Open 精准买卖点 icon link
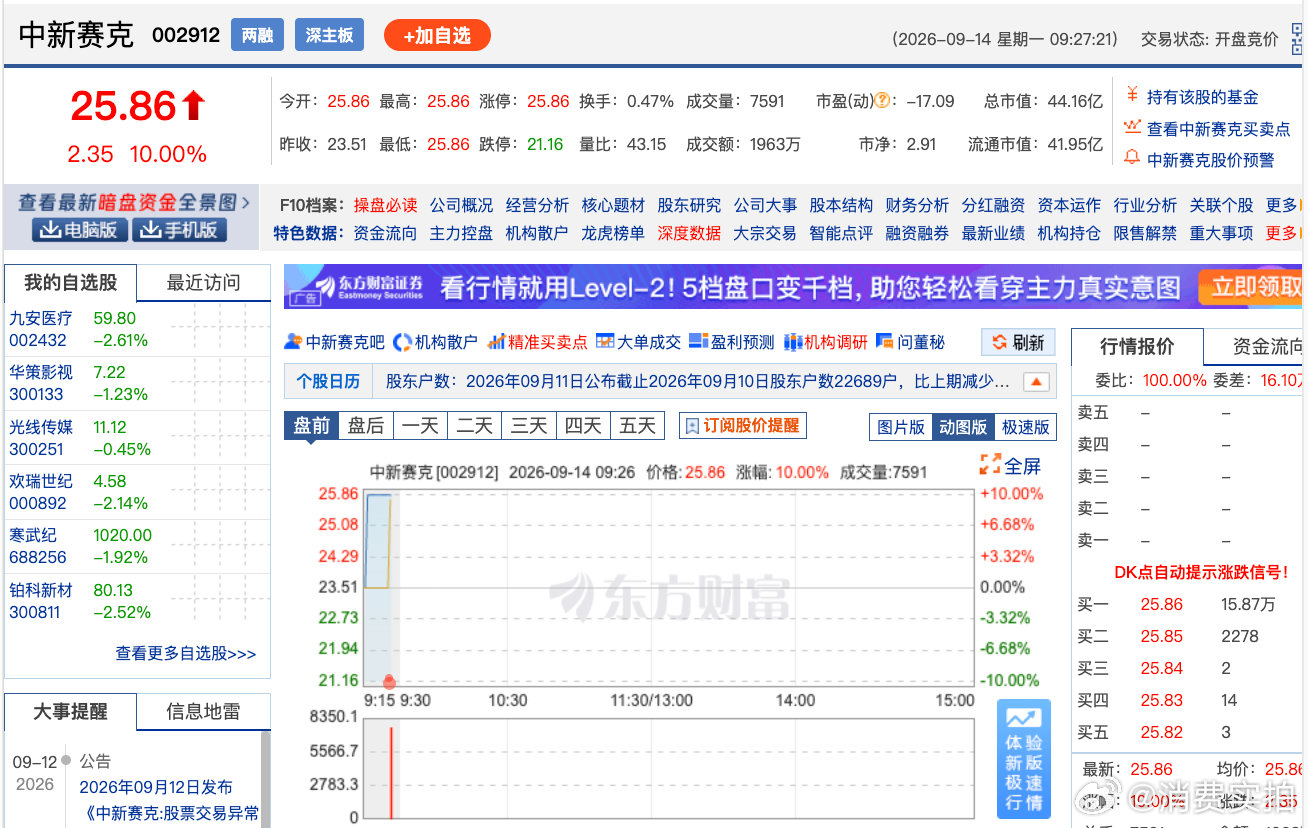Image resolution: width=1308 pixels, height=828 pixels. [x=538, y=342]
